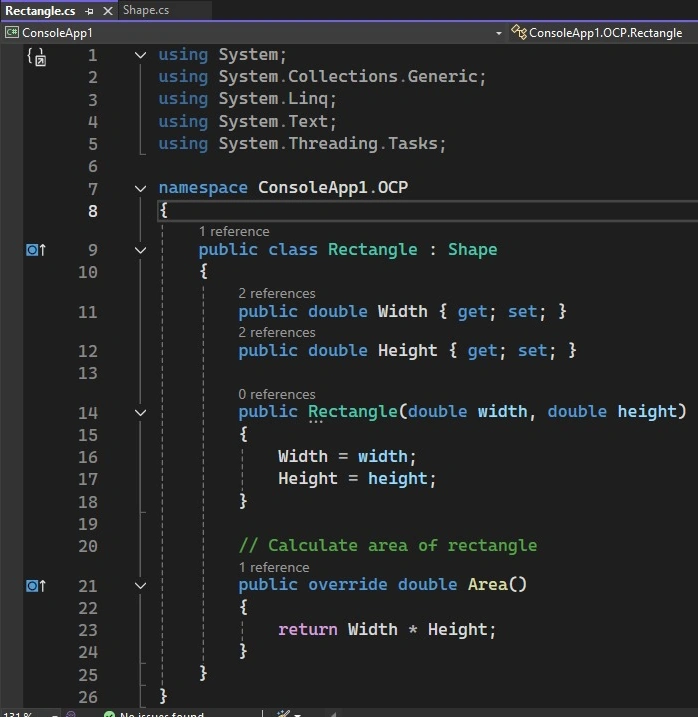Collapse the Rectangle constructor block
The image size is (698, 717).
(x=141, y=412)
